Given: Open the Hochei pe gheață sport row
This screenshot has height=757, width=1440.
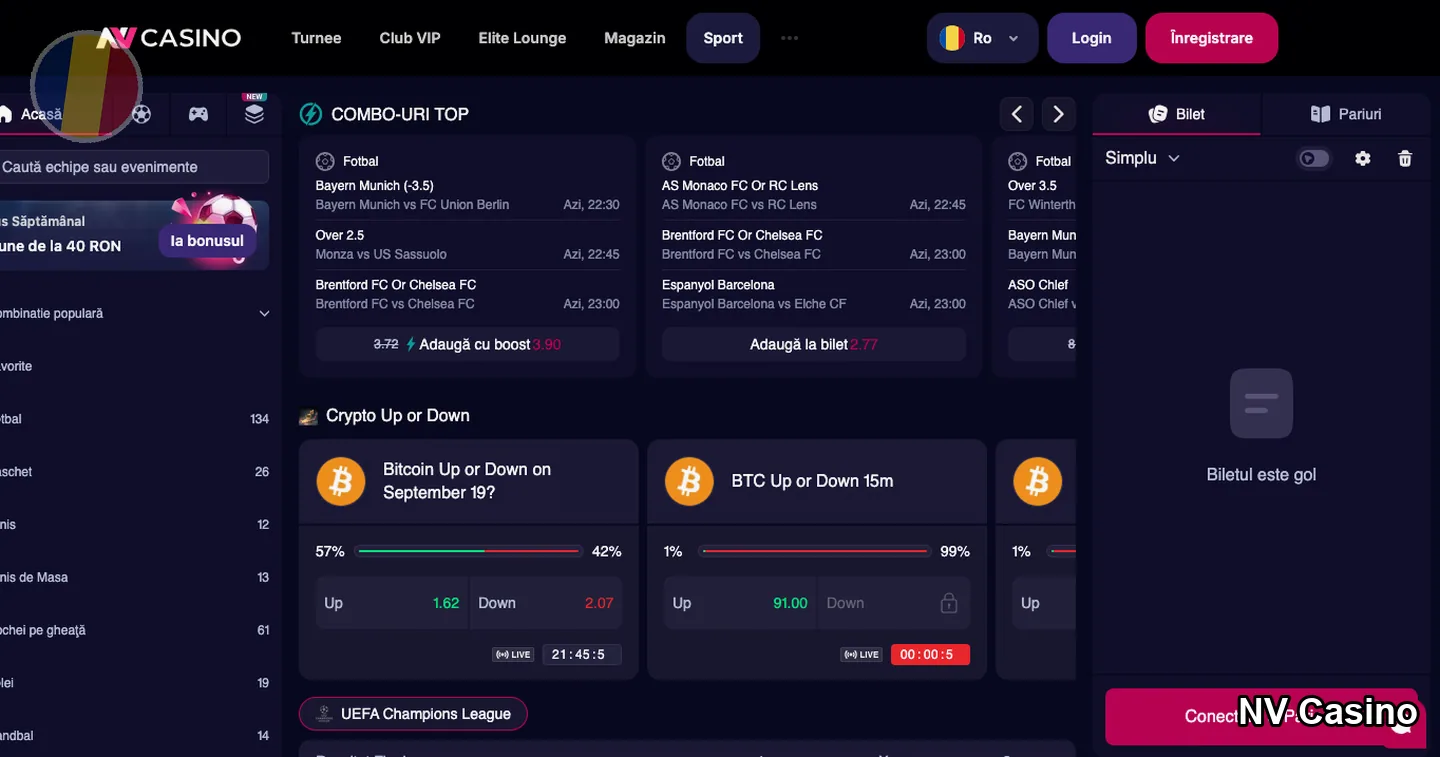Looking at the screenshot, I should pos(134,630).
